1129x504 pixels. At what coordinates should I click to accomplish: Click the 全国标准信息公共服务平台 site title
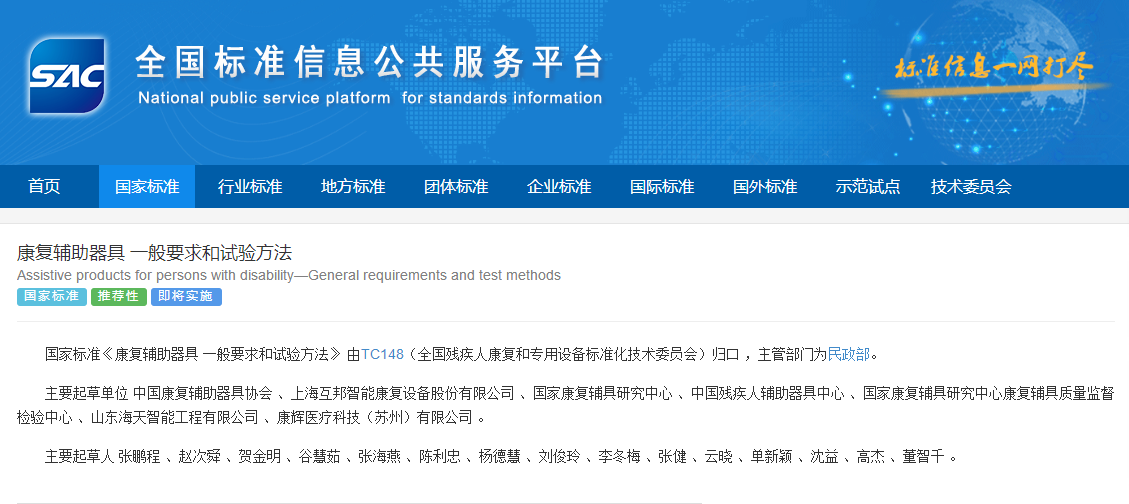pos(369,63)
